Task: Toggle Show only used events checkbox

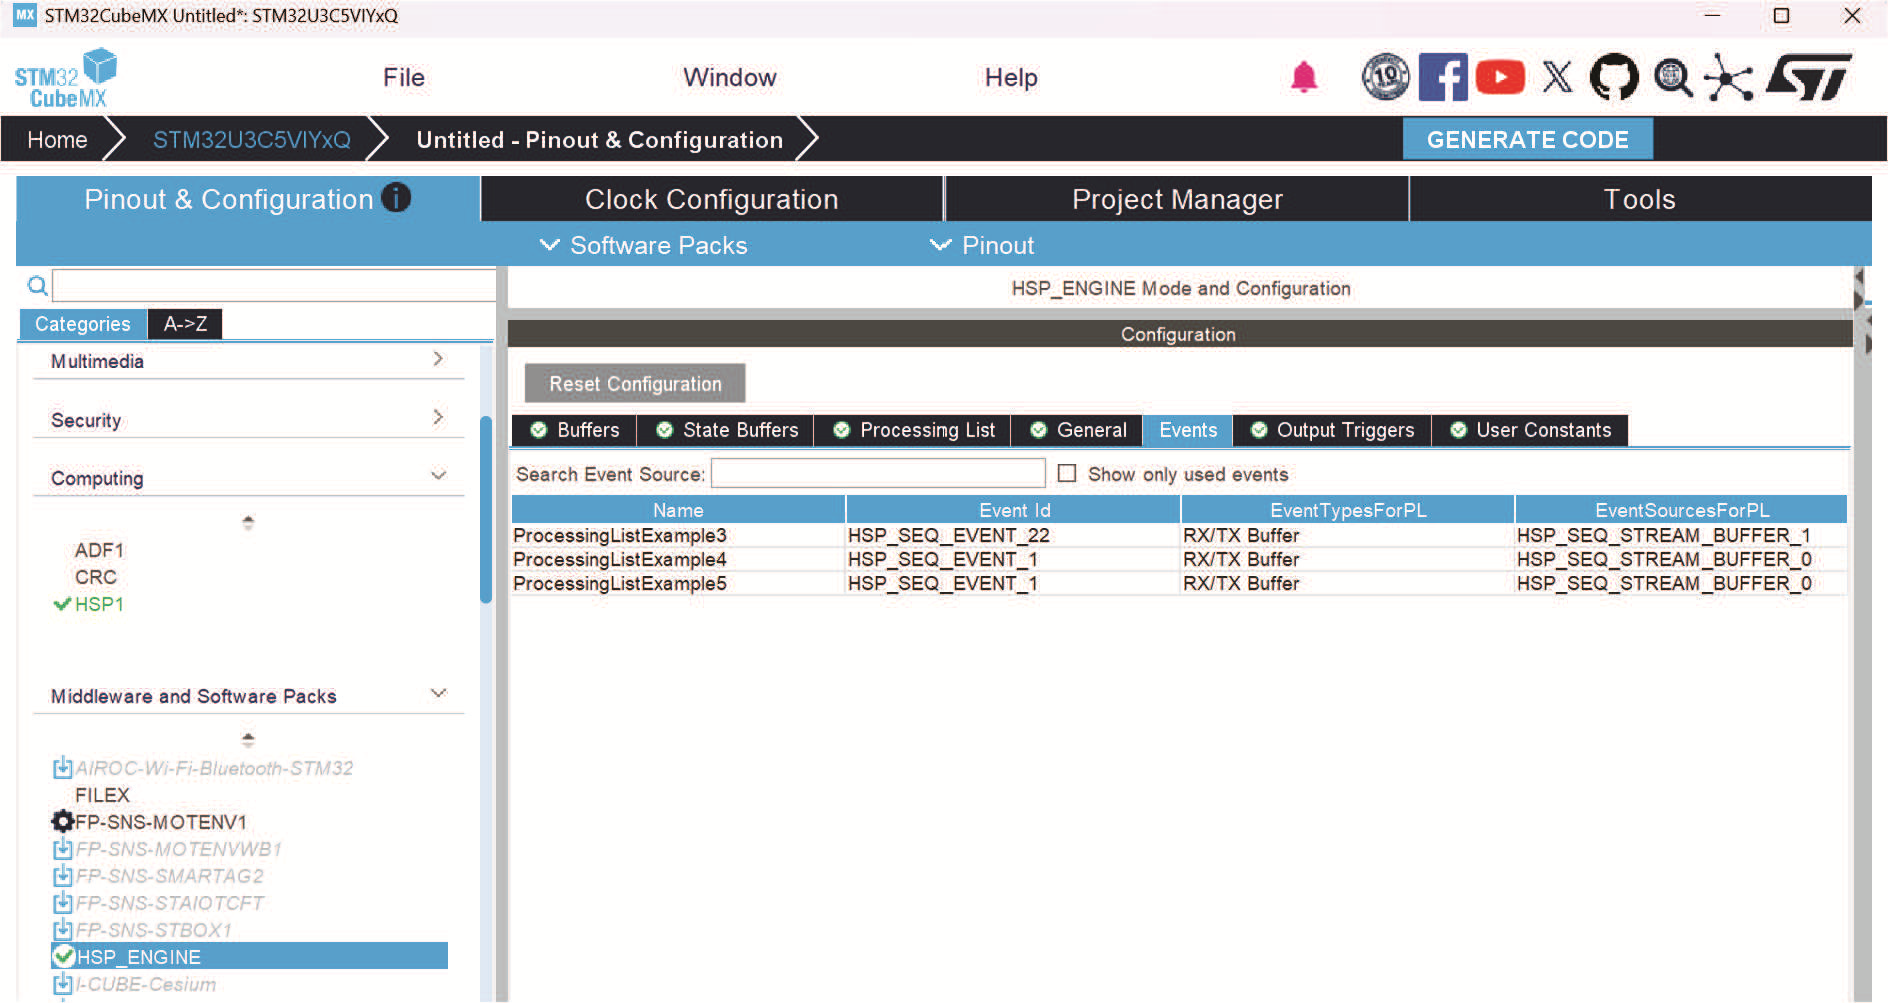Action: pyautogui.click(x=1067, y=473)
